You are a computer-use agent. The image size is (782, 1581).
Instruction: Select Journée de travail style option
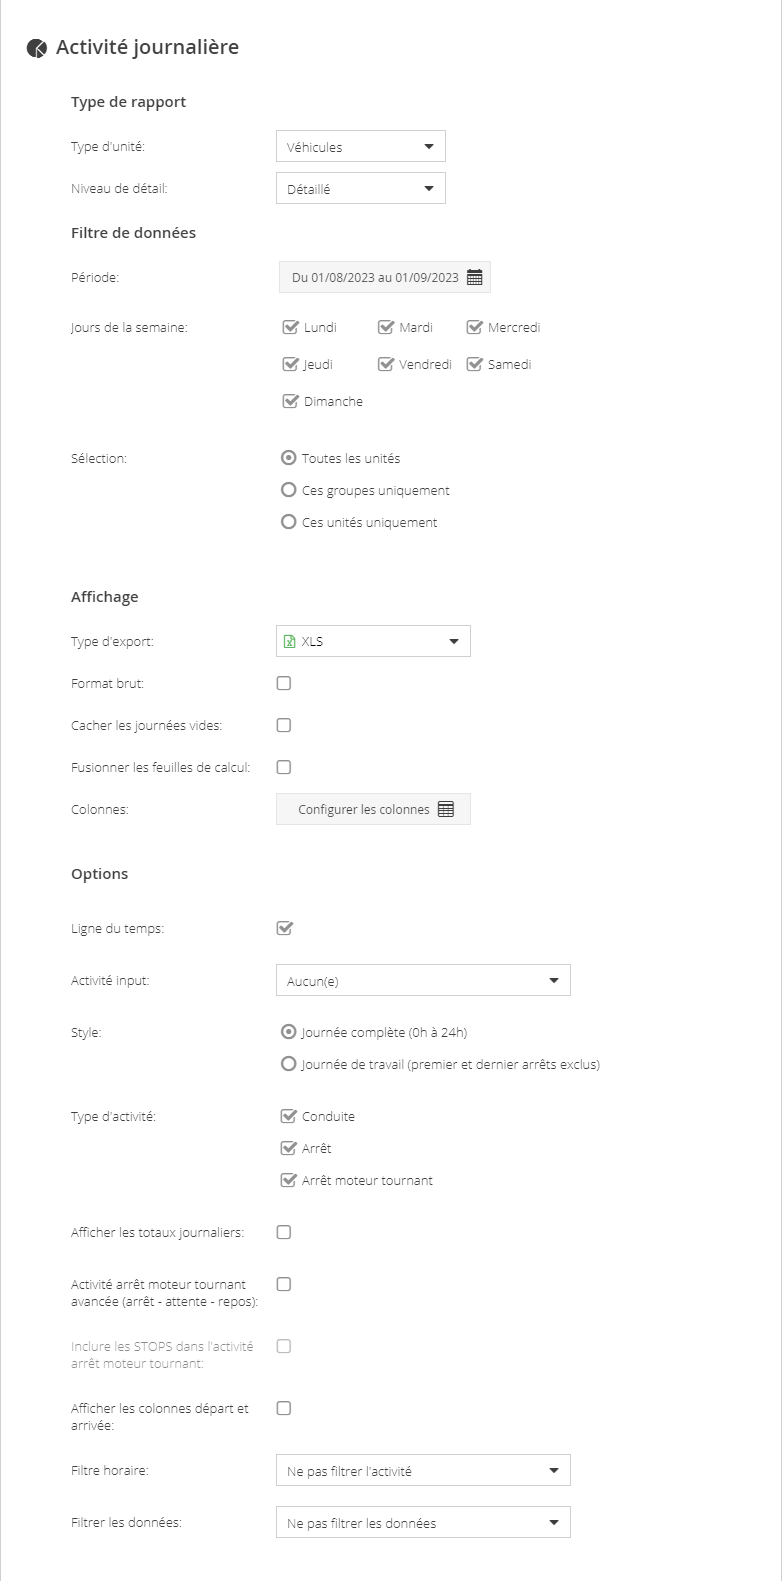[x=289, y=1064]
